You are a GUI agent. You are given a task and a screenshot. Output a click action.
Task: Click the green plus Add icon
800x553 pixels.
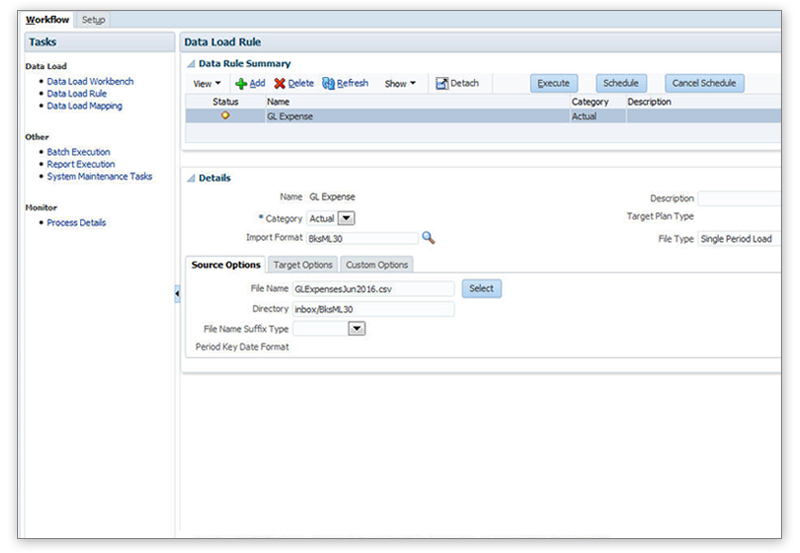point(241,84)
